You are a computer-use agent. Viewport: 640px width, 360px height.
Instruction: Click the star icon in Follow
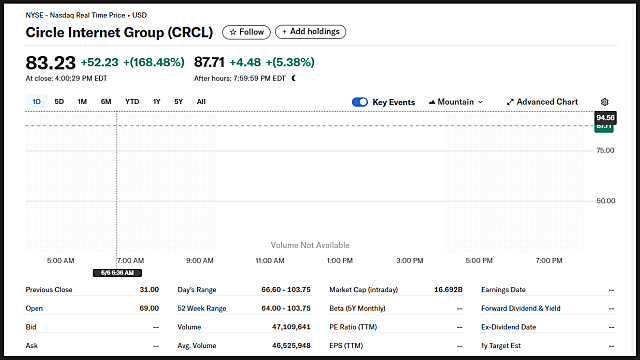tap(233, 32)
